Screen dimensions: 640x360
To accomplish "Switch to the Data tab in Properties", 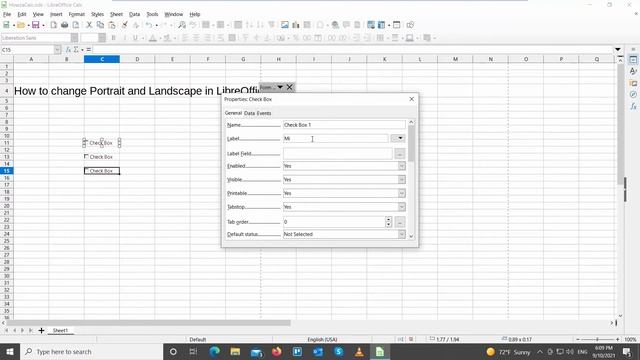I will click(249, 113).
